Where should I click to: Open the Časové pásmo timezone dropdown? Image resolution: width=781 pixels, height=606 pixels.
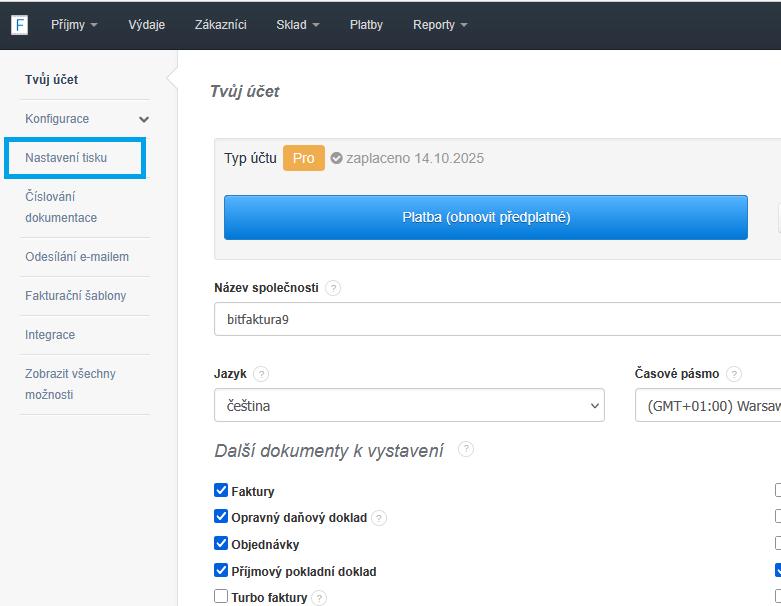(x=708, y=406)
